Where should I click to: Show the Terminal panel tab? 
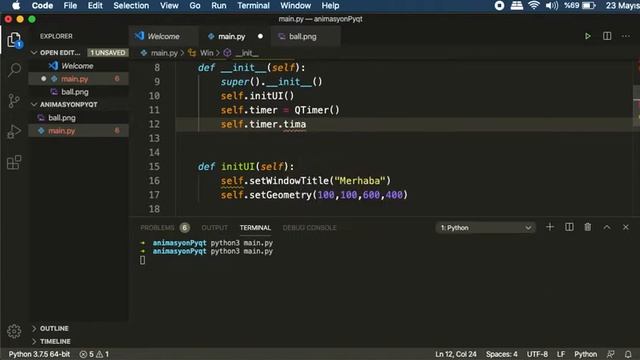click(255, 228)
